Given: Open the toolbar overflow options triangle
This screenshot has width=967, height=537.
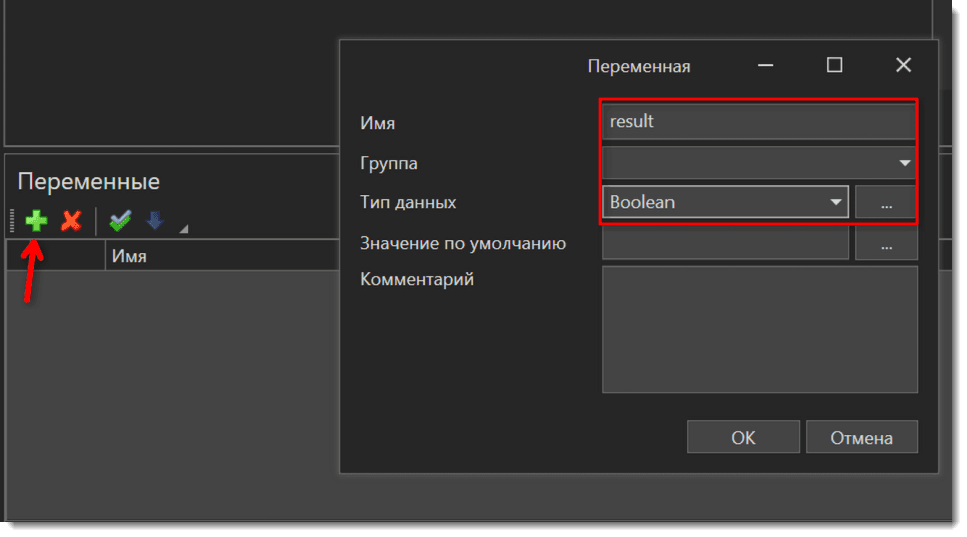Looking at the screenshot, I should pyautogui.click(x=183, y=229).
